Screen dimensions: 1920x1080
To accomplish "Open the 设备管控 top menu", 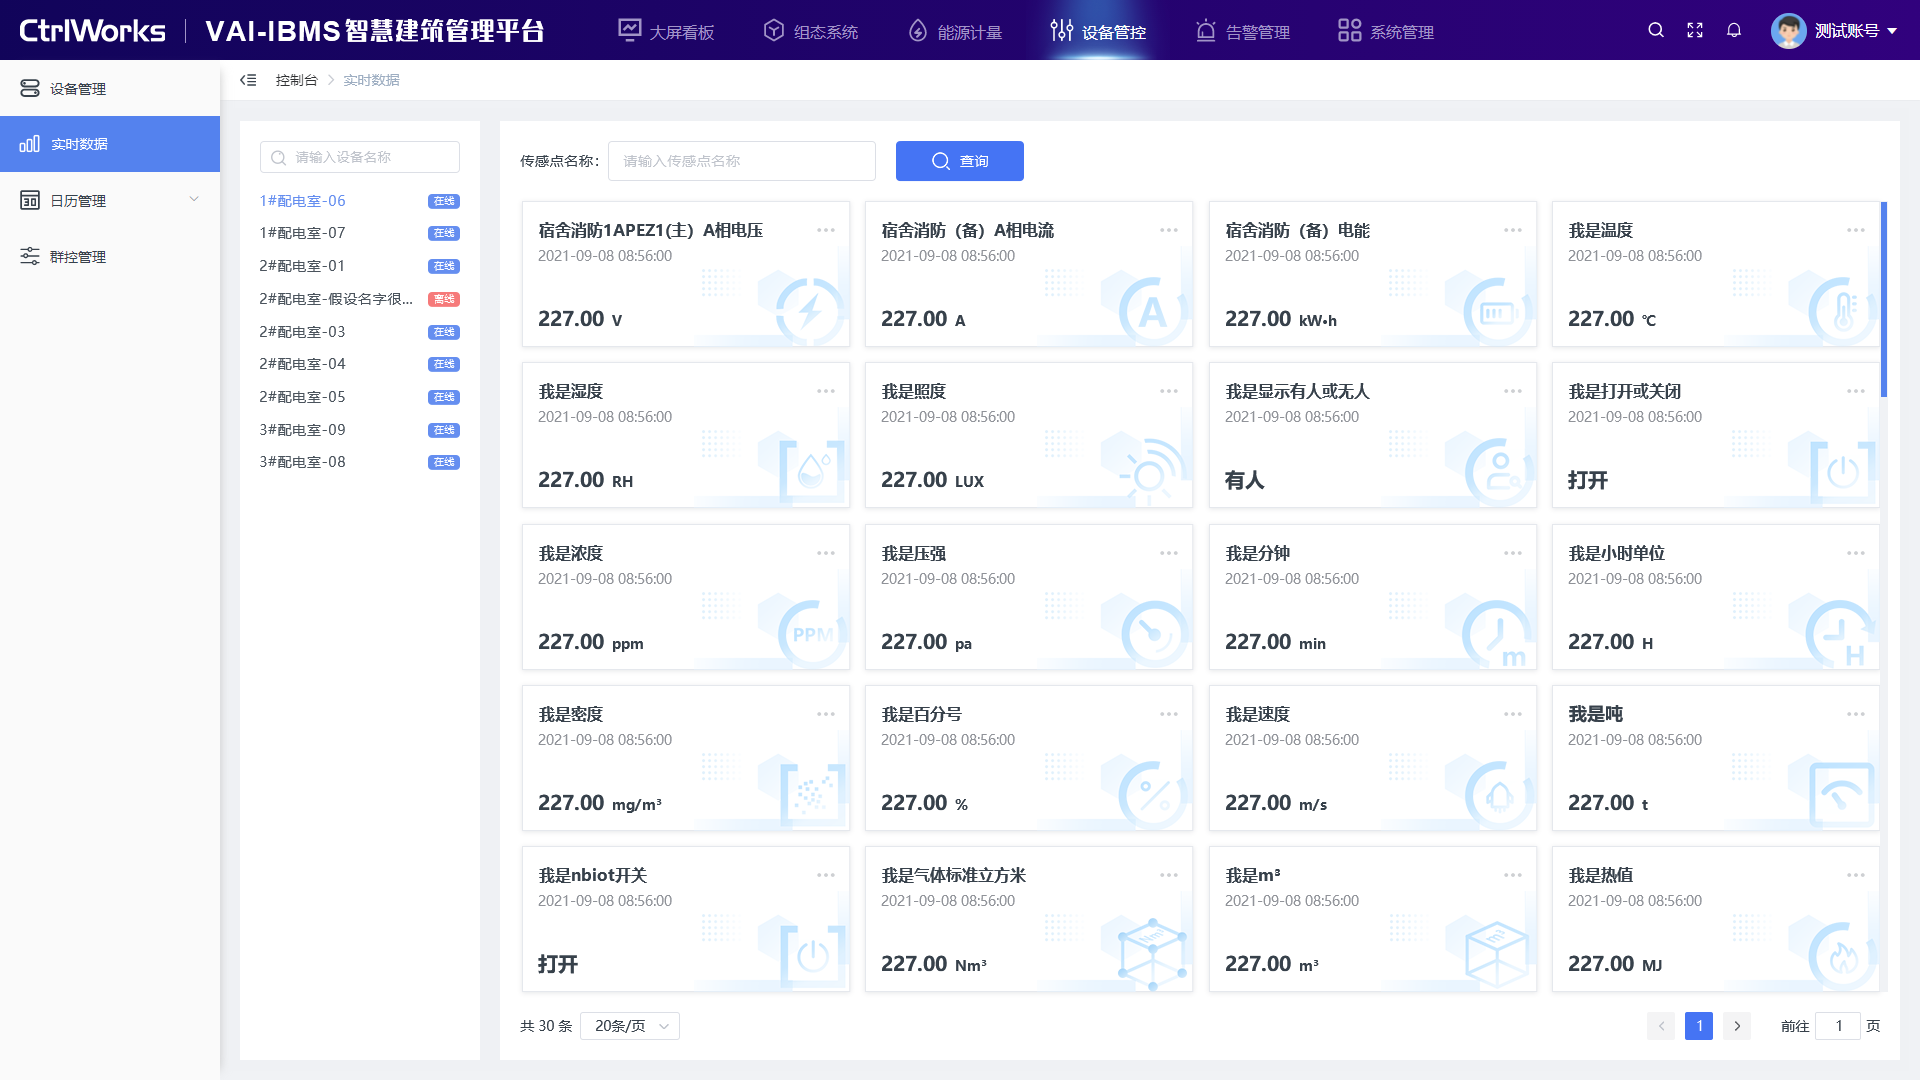I will [x=1098, y=31].
